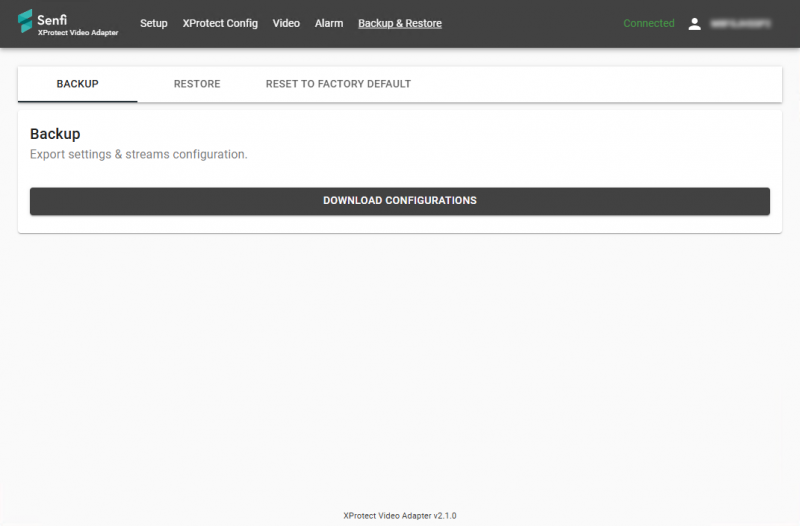Open the Video section
Image resolution: width=800 pixels, height=526 pixels.
(286, 23)
